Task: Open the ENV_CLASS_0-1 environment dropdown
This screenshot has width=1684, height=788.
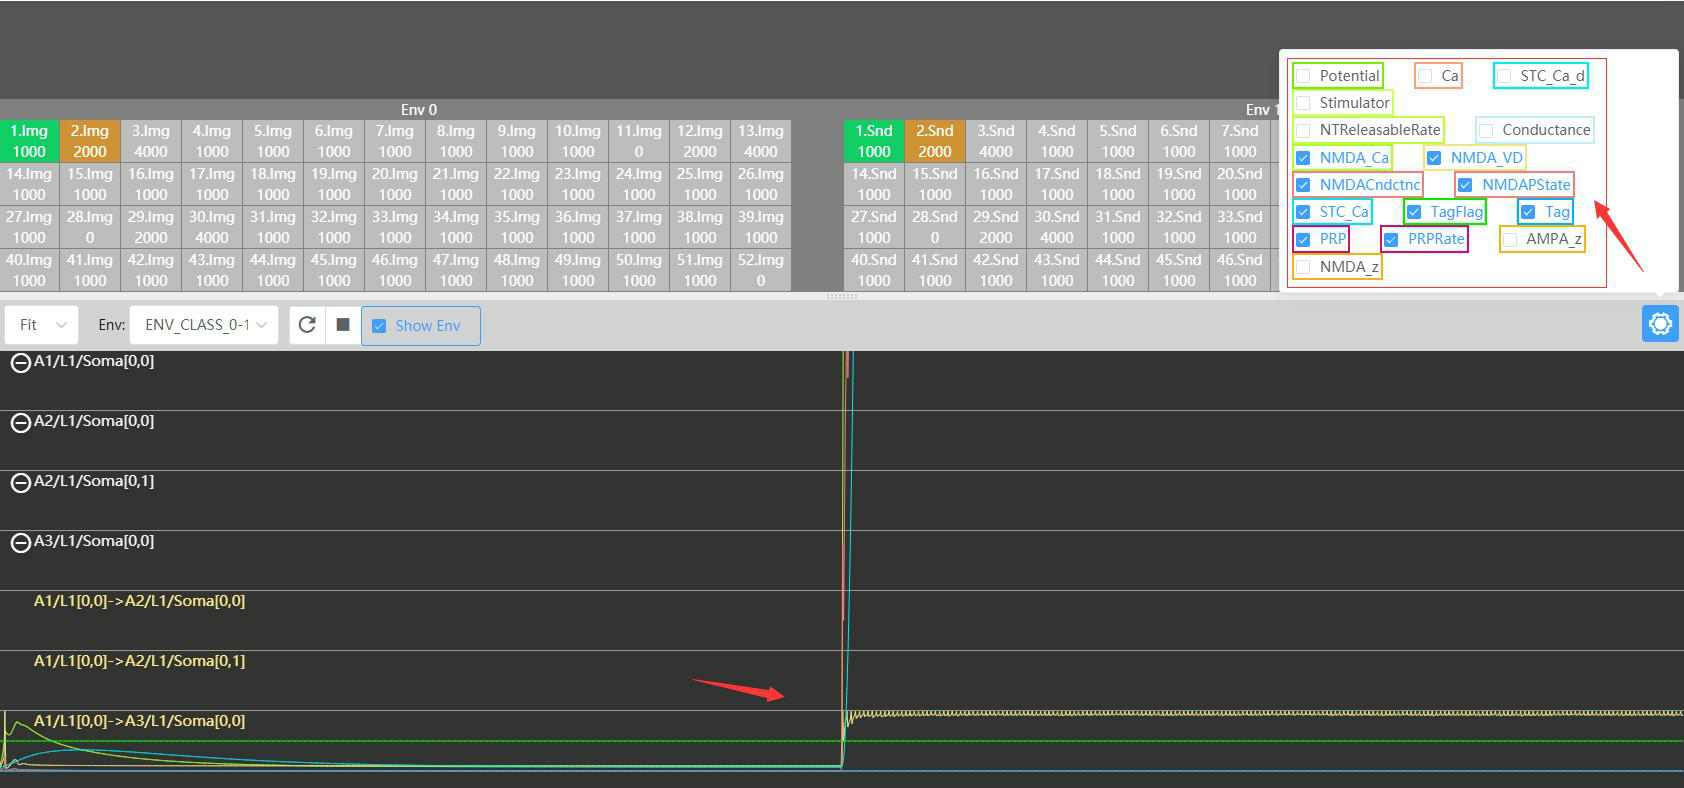Action: pyautogui.click(x=204, y=325)
